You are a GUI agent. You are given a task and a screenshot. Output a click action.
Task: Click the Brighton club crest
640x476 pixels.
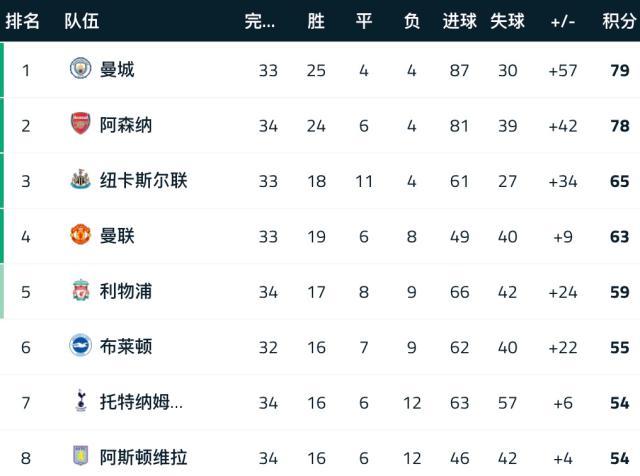(80, 346)
